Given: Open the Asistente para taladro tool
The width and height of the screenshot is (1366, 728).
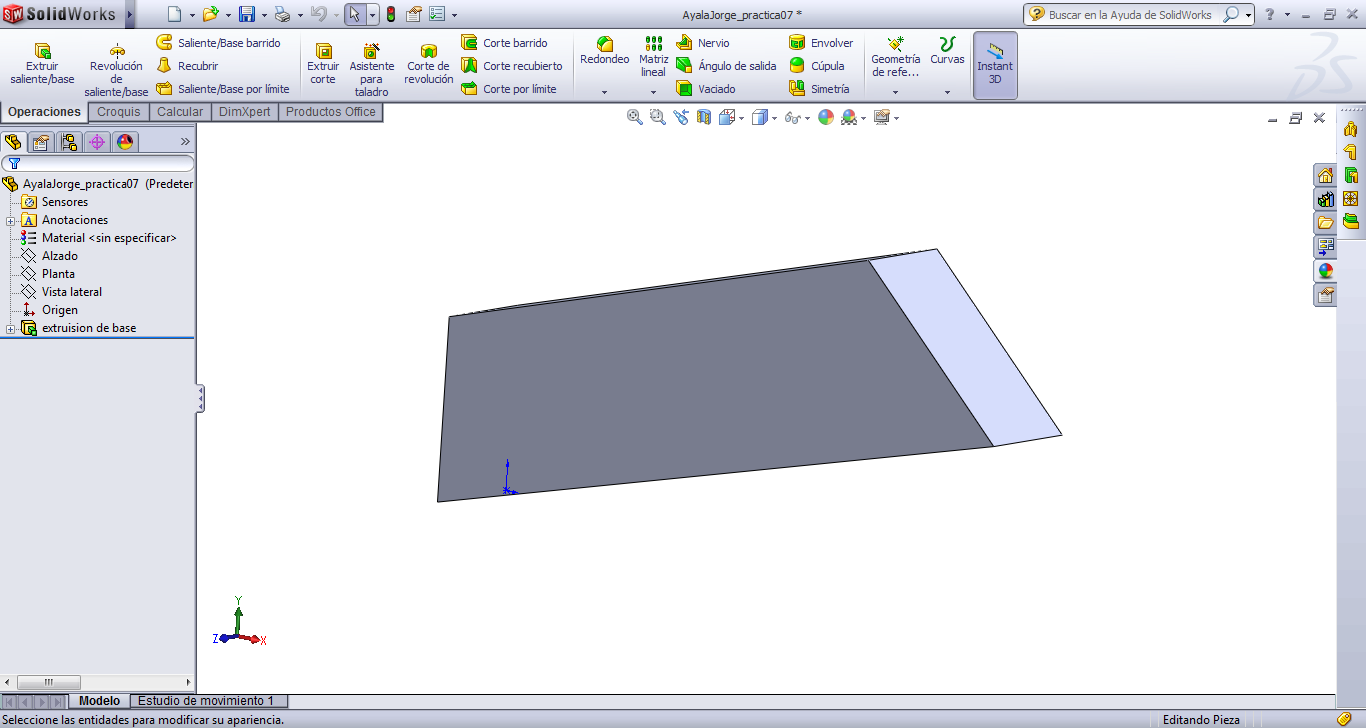Looking at the screenshot, I should tap(371, 65).
